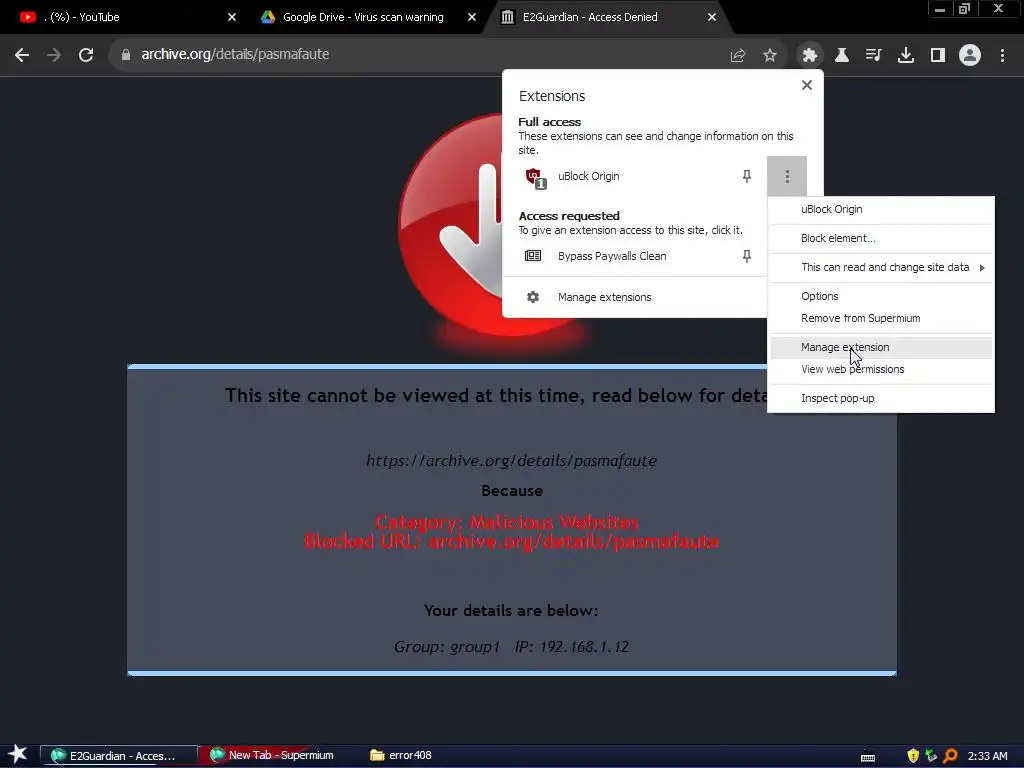Reload the archive.org page
Viewport: 1024px width, 768px height.
click(86, 55)
